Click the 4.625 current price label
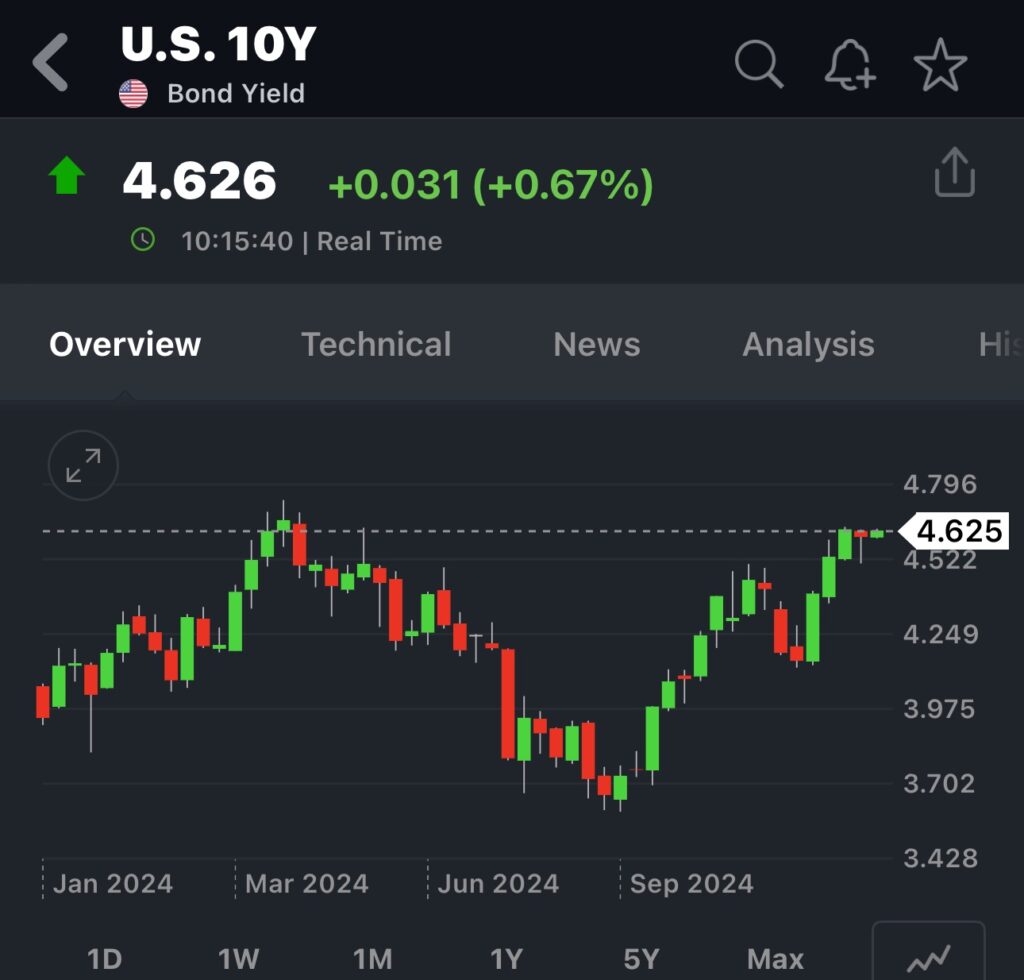The image size is (1024, 980). point(957,531)
